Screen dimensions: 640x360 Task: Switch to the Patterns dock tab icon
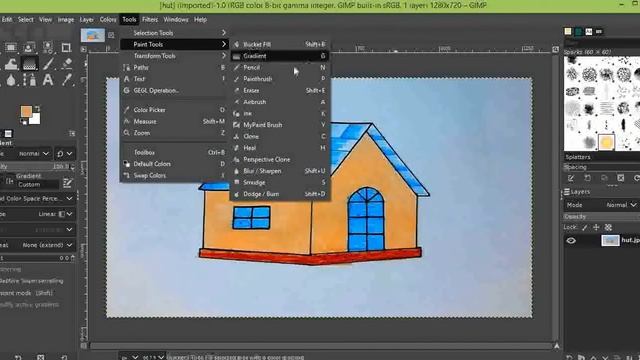click(x=578, y=31)
